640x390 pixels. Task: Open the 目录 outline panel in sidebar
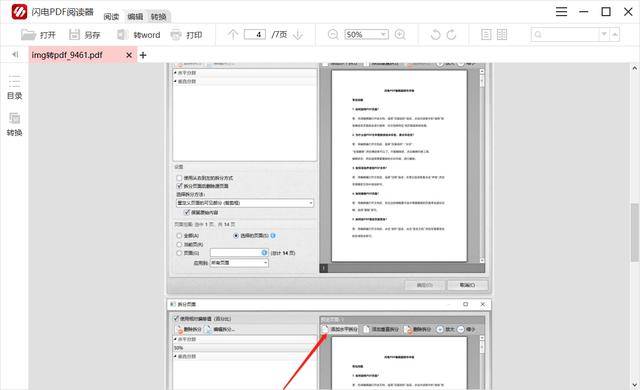[x=14, y=87]
